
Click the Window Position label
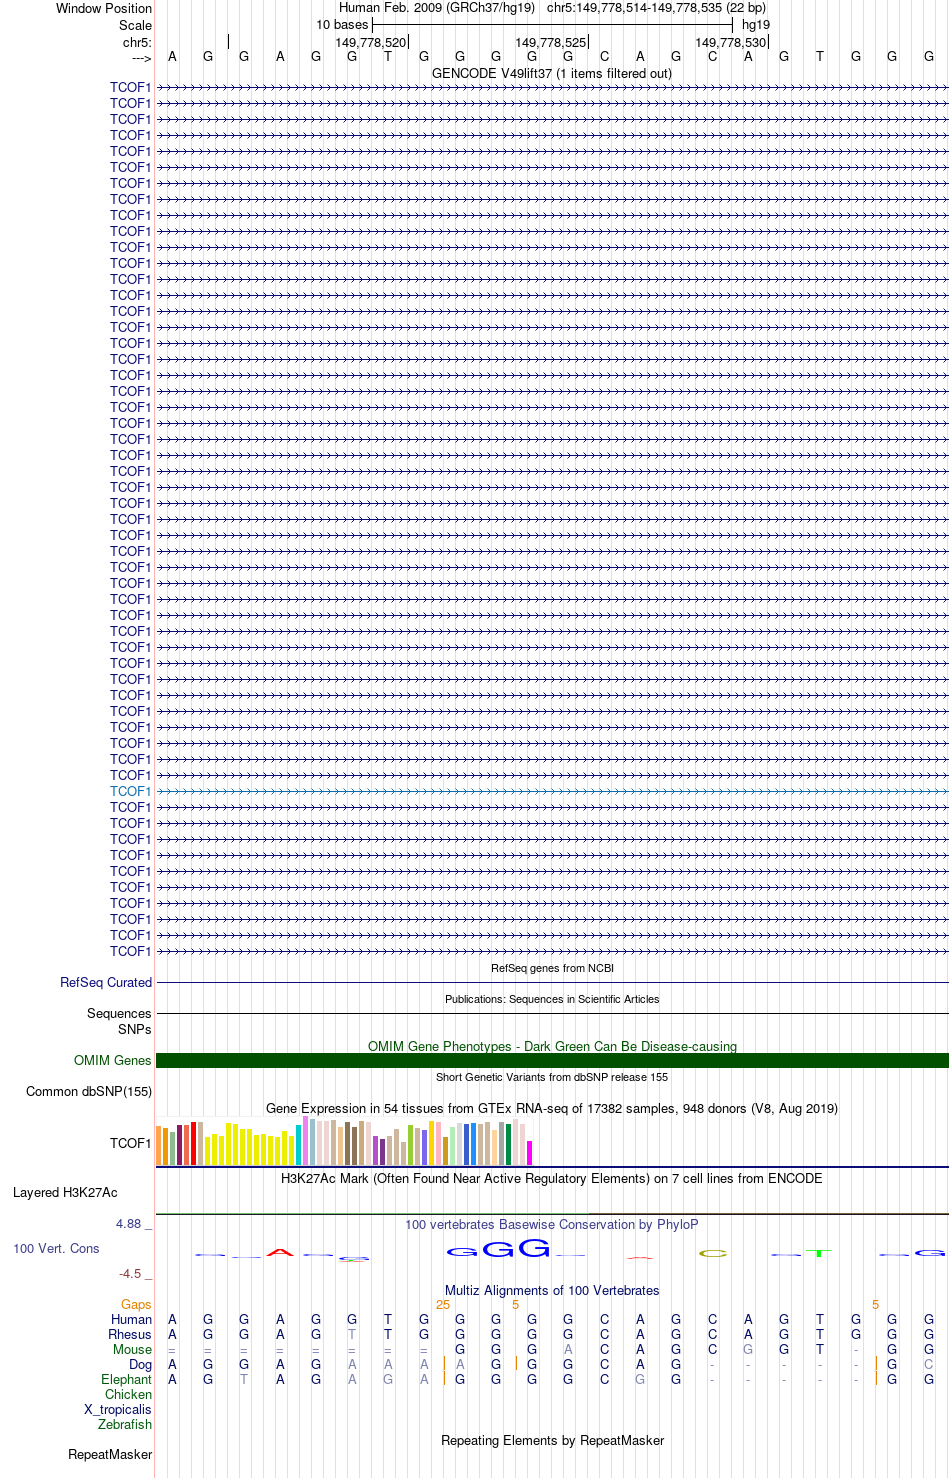(104, 8)
